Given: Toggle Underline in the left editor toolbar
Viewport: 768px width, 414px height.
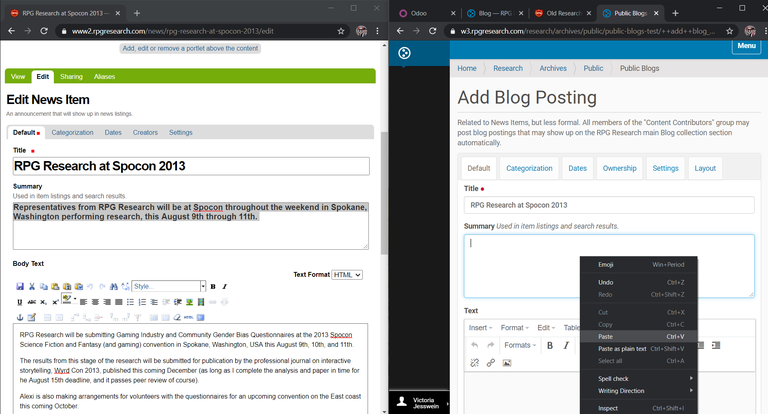Looking at the screenshot, I should click(20, 302).
